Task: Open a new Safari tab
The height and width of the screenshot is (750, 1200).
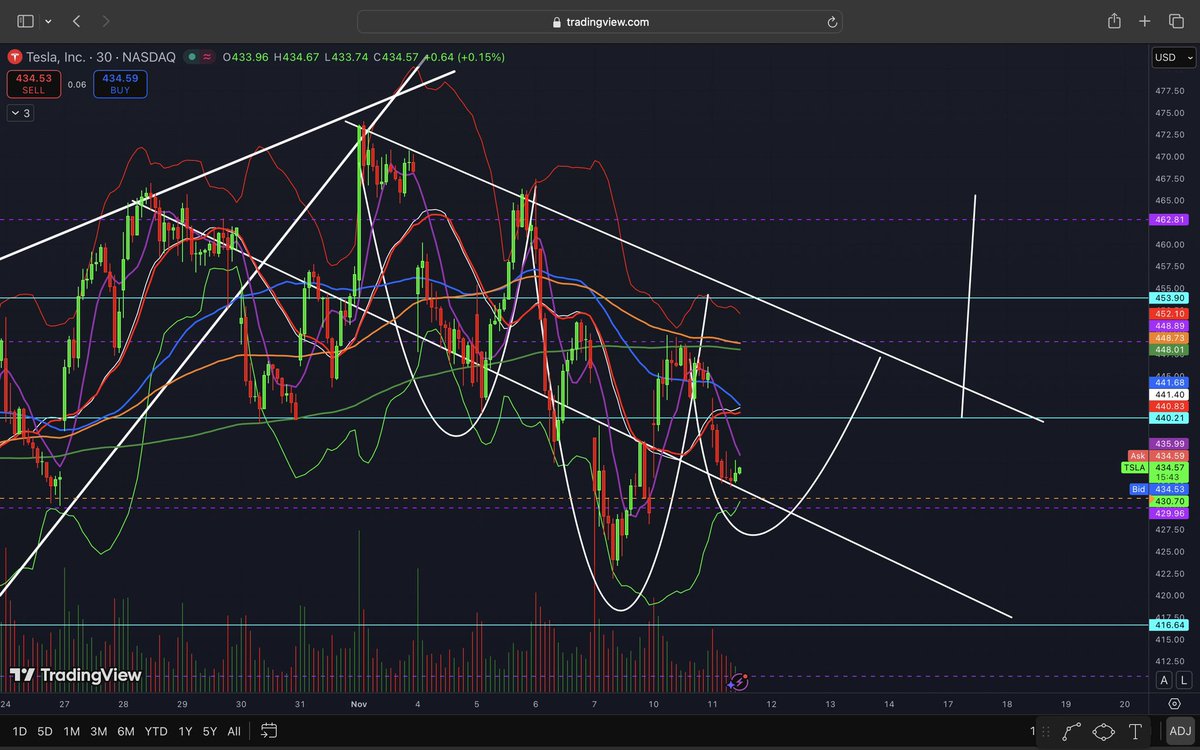Action: pyautogui.click(x=1145, y=21)
